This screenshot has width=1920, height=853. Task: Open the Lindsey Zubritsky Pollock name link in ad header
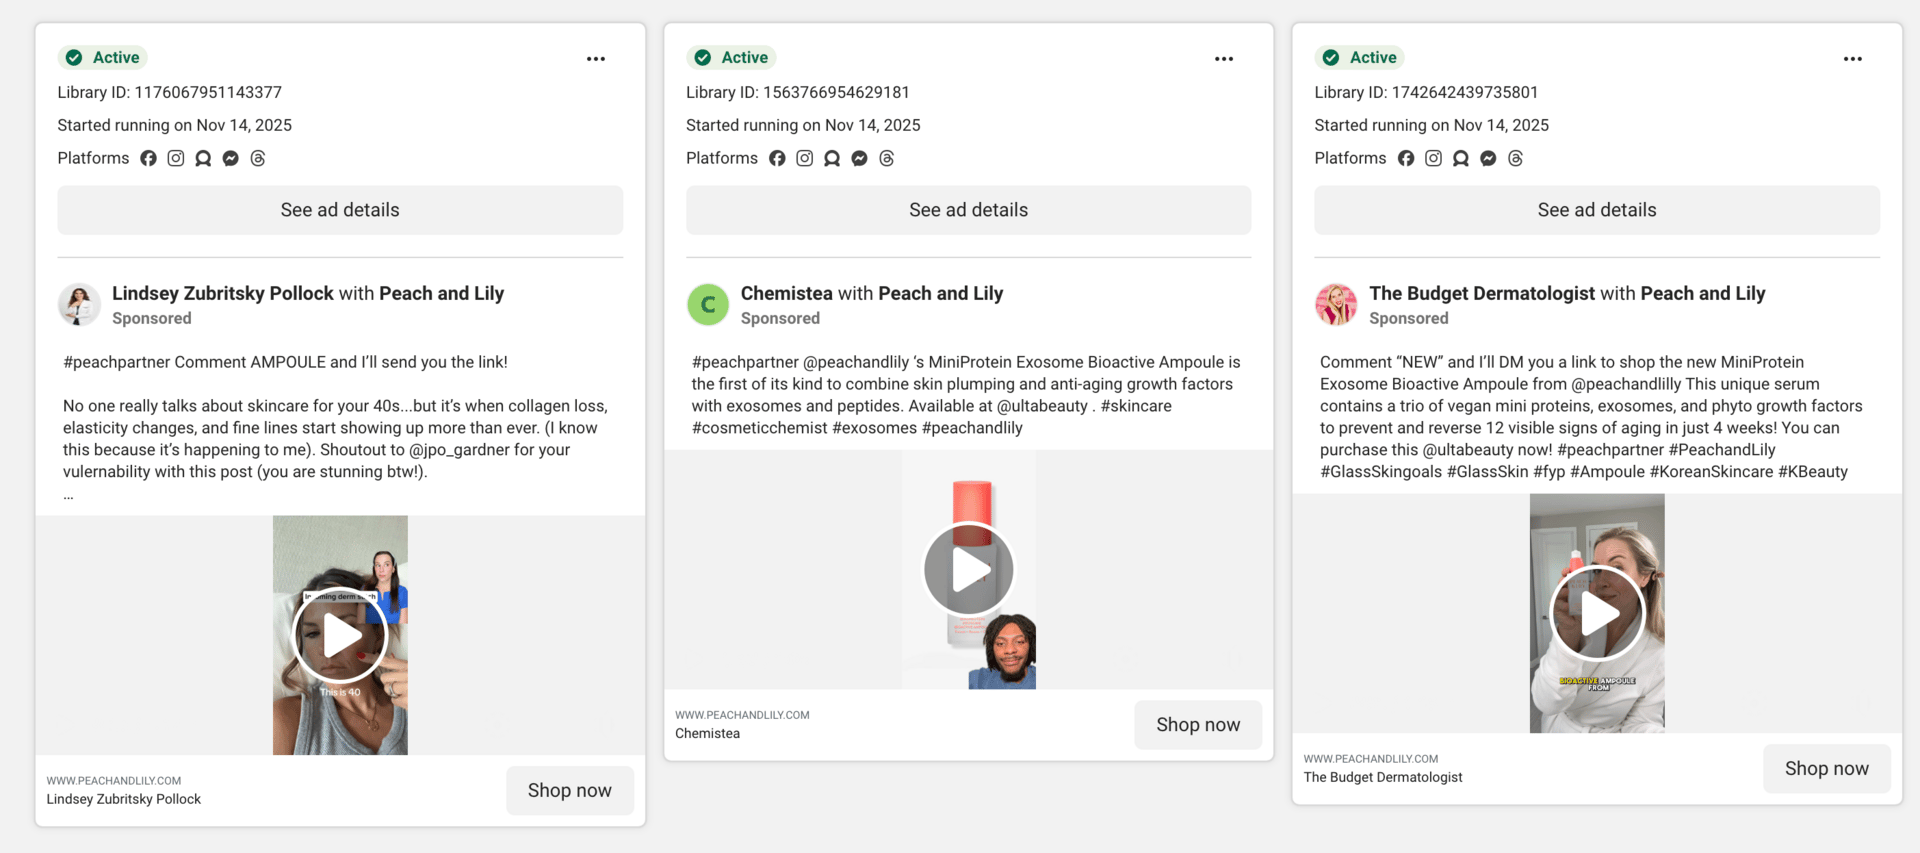click(x=223, y=293)
